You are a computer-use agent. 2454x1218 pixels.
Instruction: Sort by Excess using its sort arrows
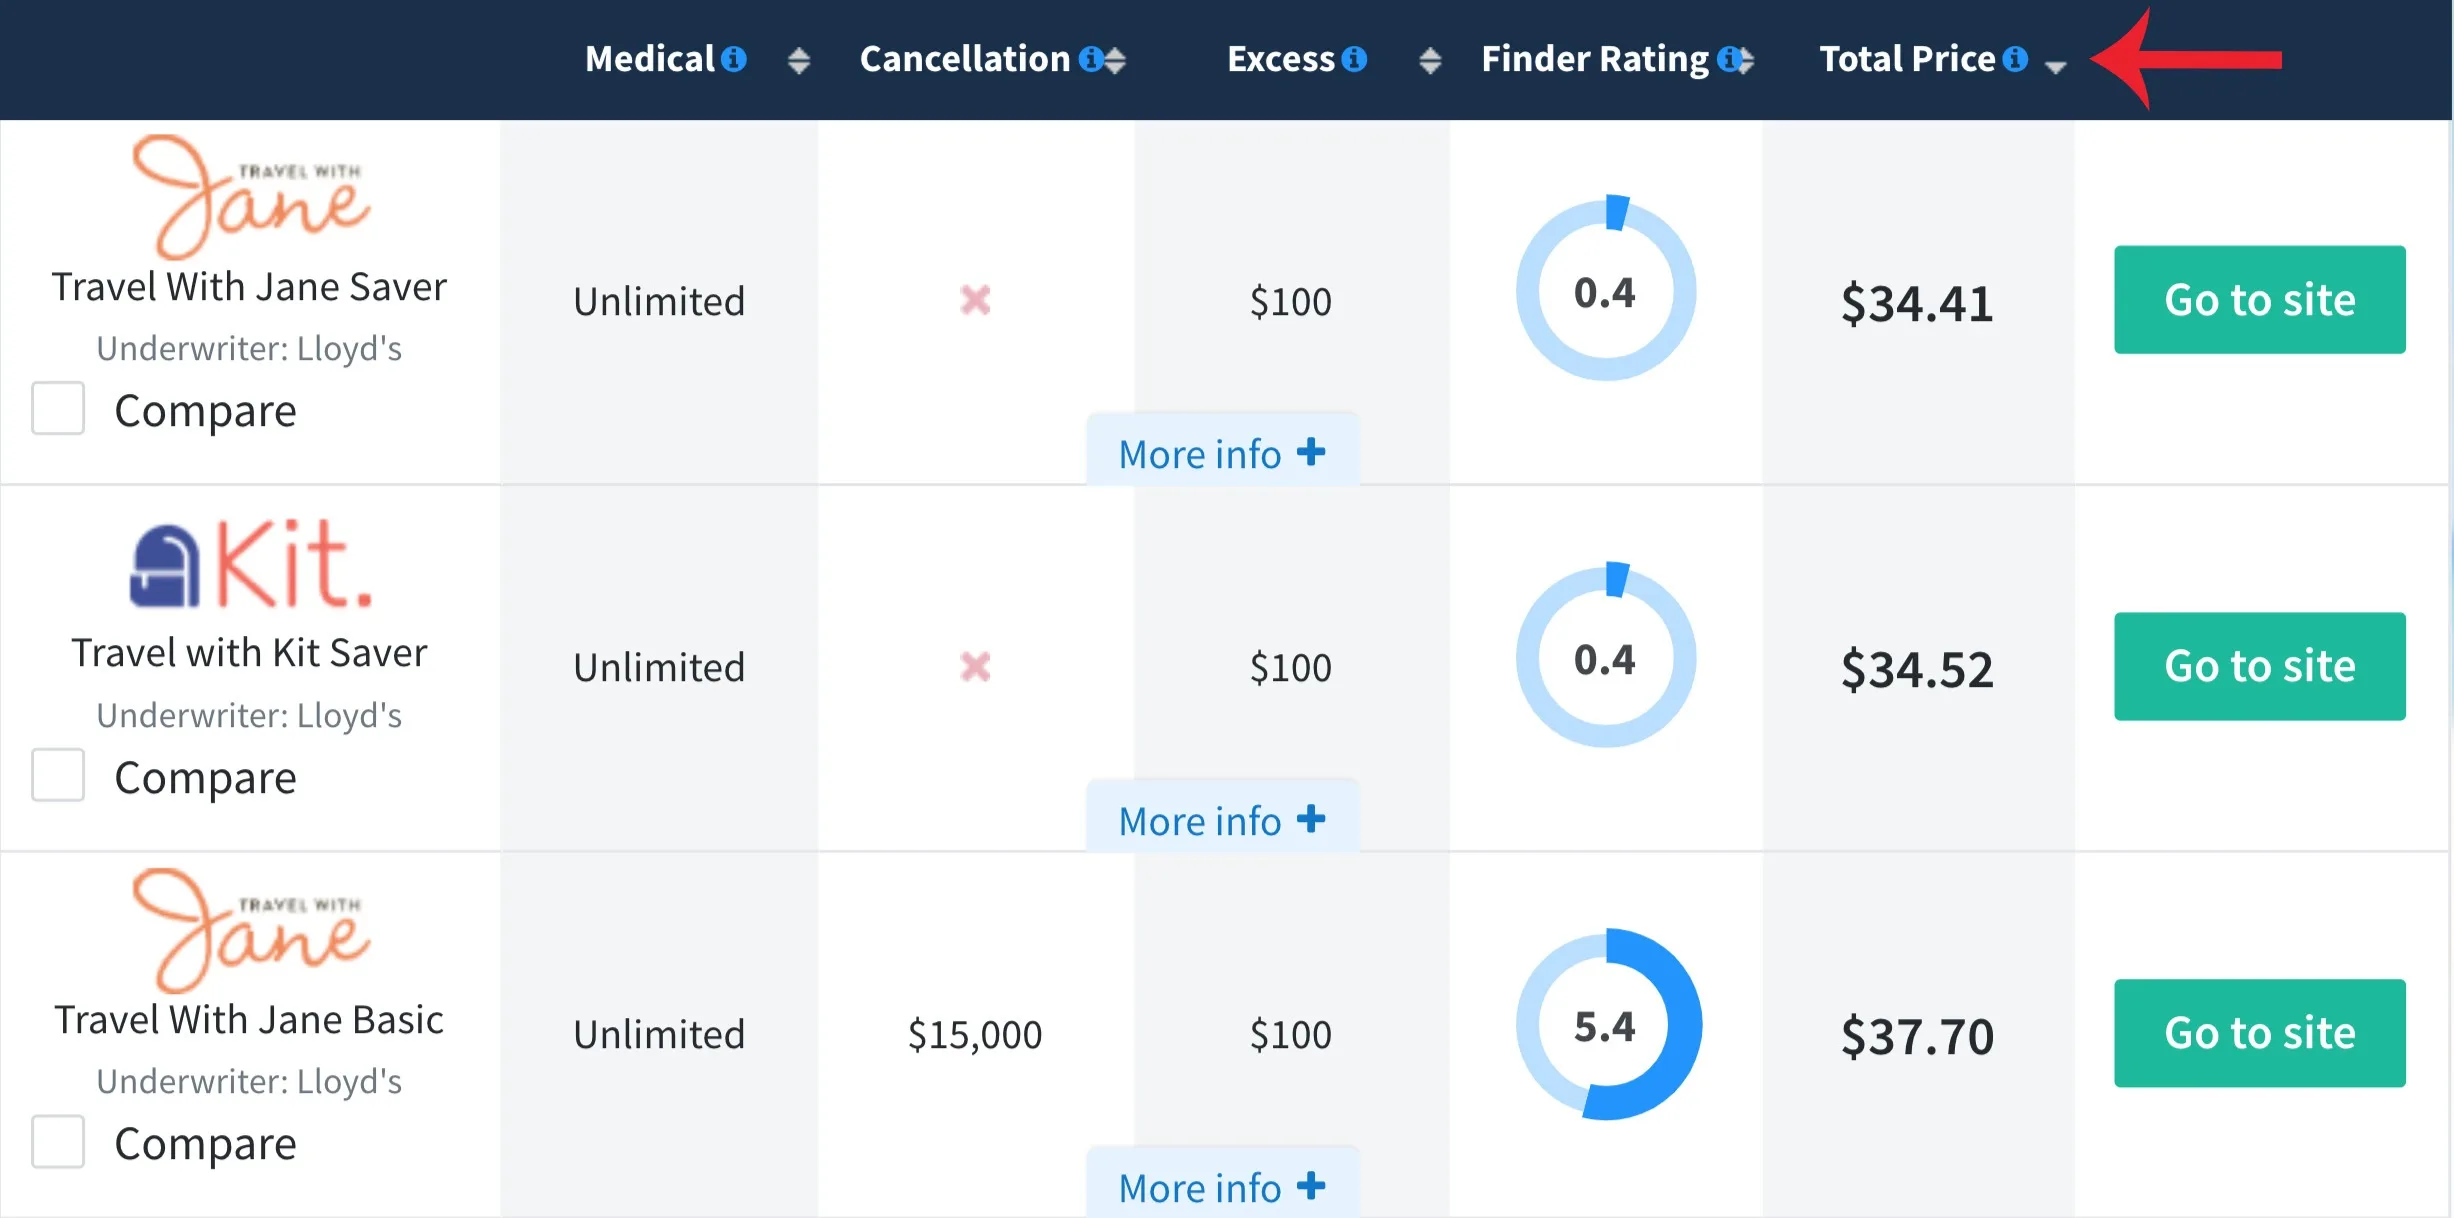[1430, 61]
